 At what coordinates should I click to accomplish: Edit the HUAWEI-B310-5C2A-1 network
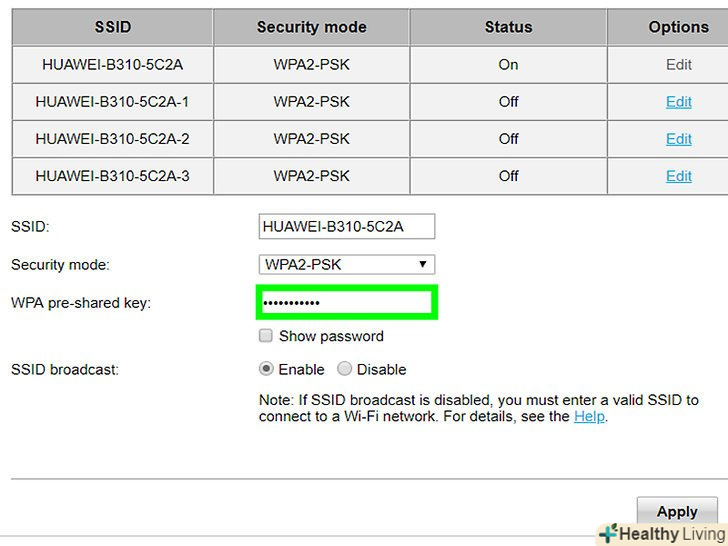click(679, 101)
